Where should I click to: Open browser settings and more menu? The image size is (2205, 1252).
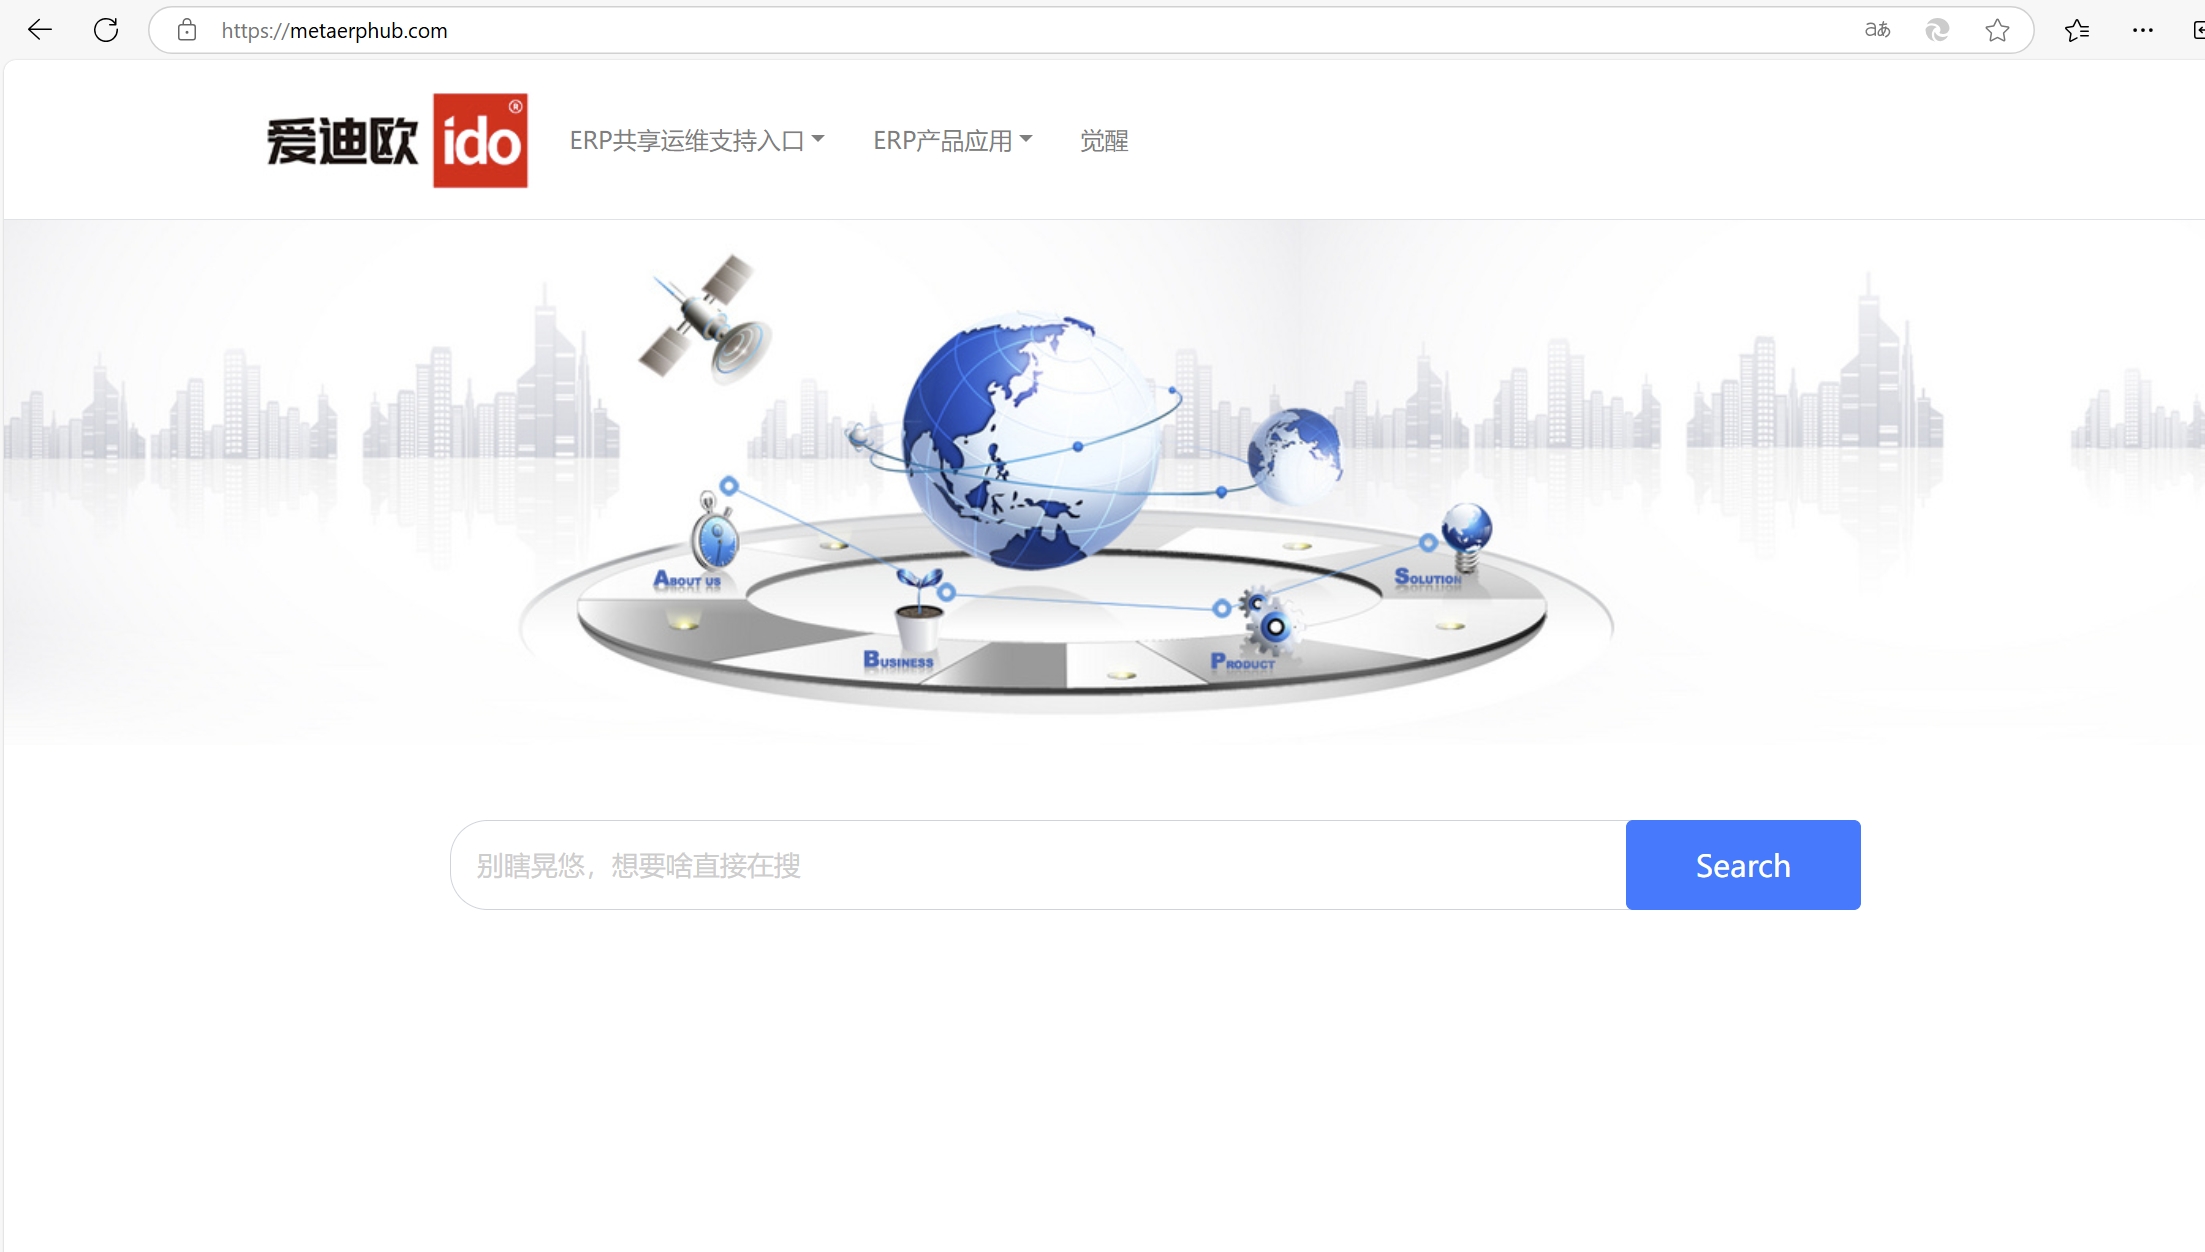(x=2143, y=30)
